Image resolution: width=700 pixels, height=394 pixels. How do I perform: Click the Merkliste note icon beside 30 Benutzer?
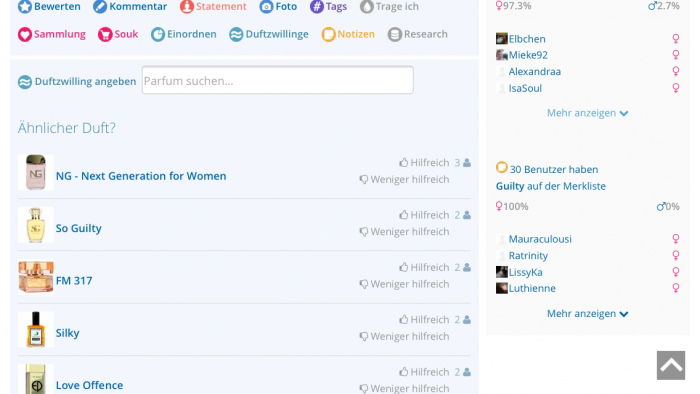point(501,167)
